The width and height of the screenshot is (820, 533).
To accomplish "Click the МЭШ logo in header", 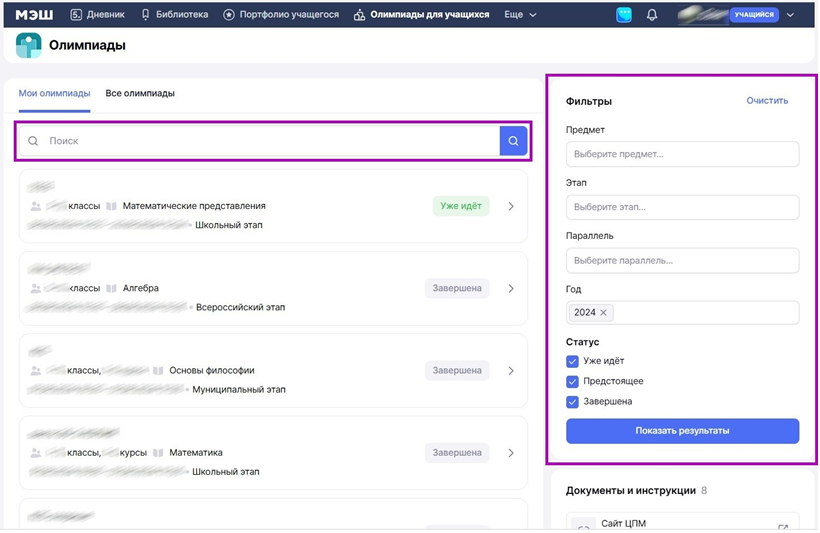I will [x=34, y=15].
